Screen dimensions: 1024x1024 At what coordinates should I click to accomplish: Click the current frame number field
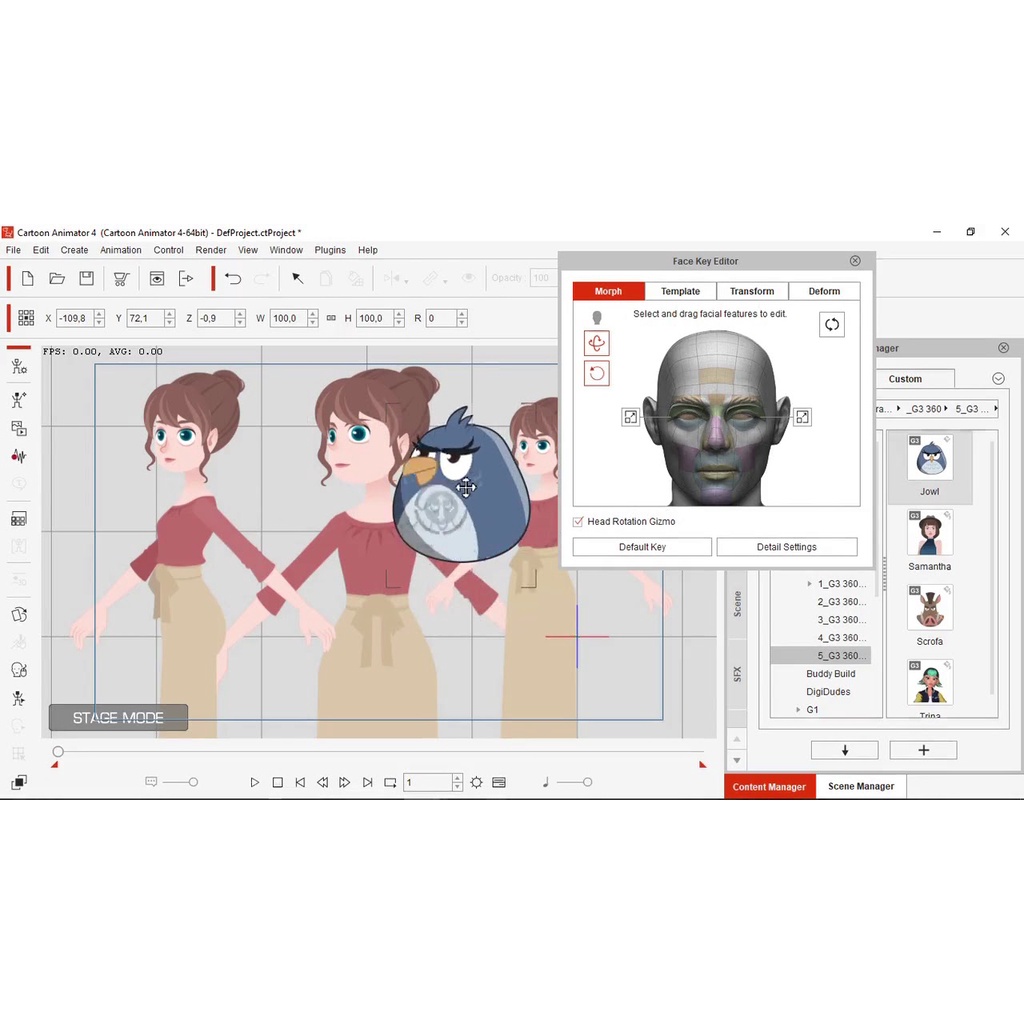point(428,782)
